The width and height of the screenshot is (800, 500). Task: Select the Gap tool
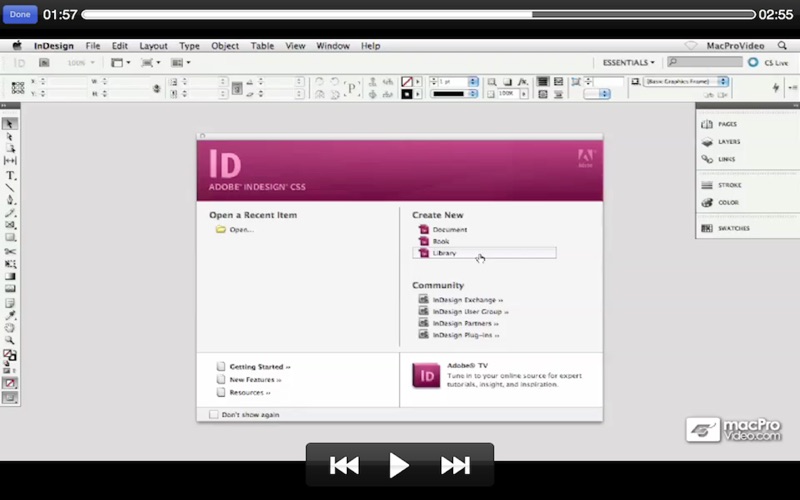(x=10, y=161)
